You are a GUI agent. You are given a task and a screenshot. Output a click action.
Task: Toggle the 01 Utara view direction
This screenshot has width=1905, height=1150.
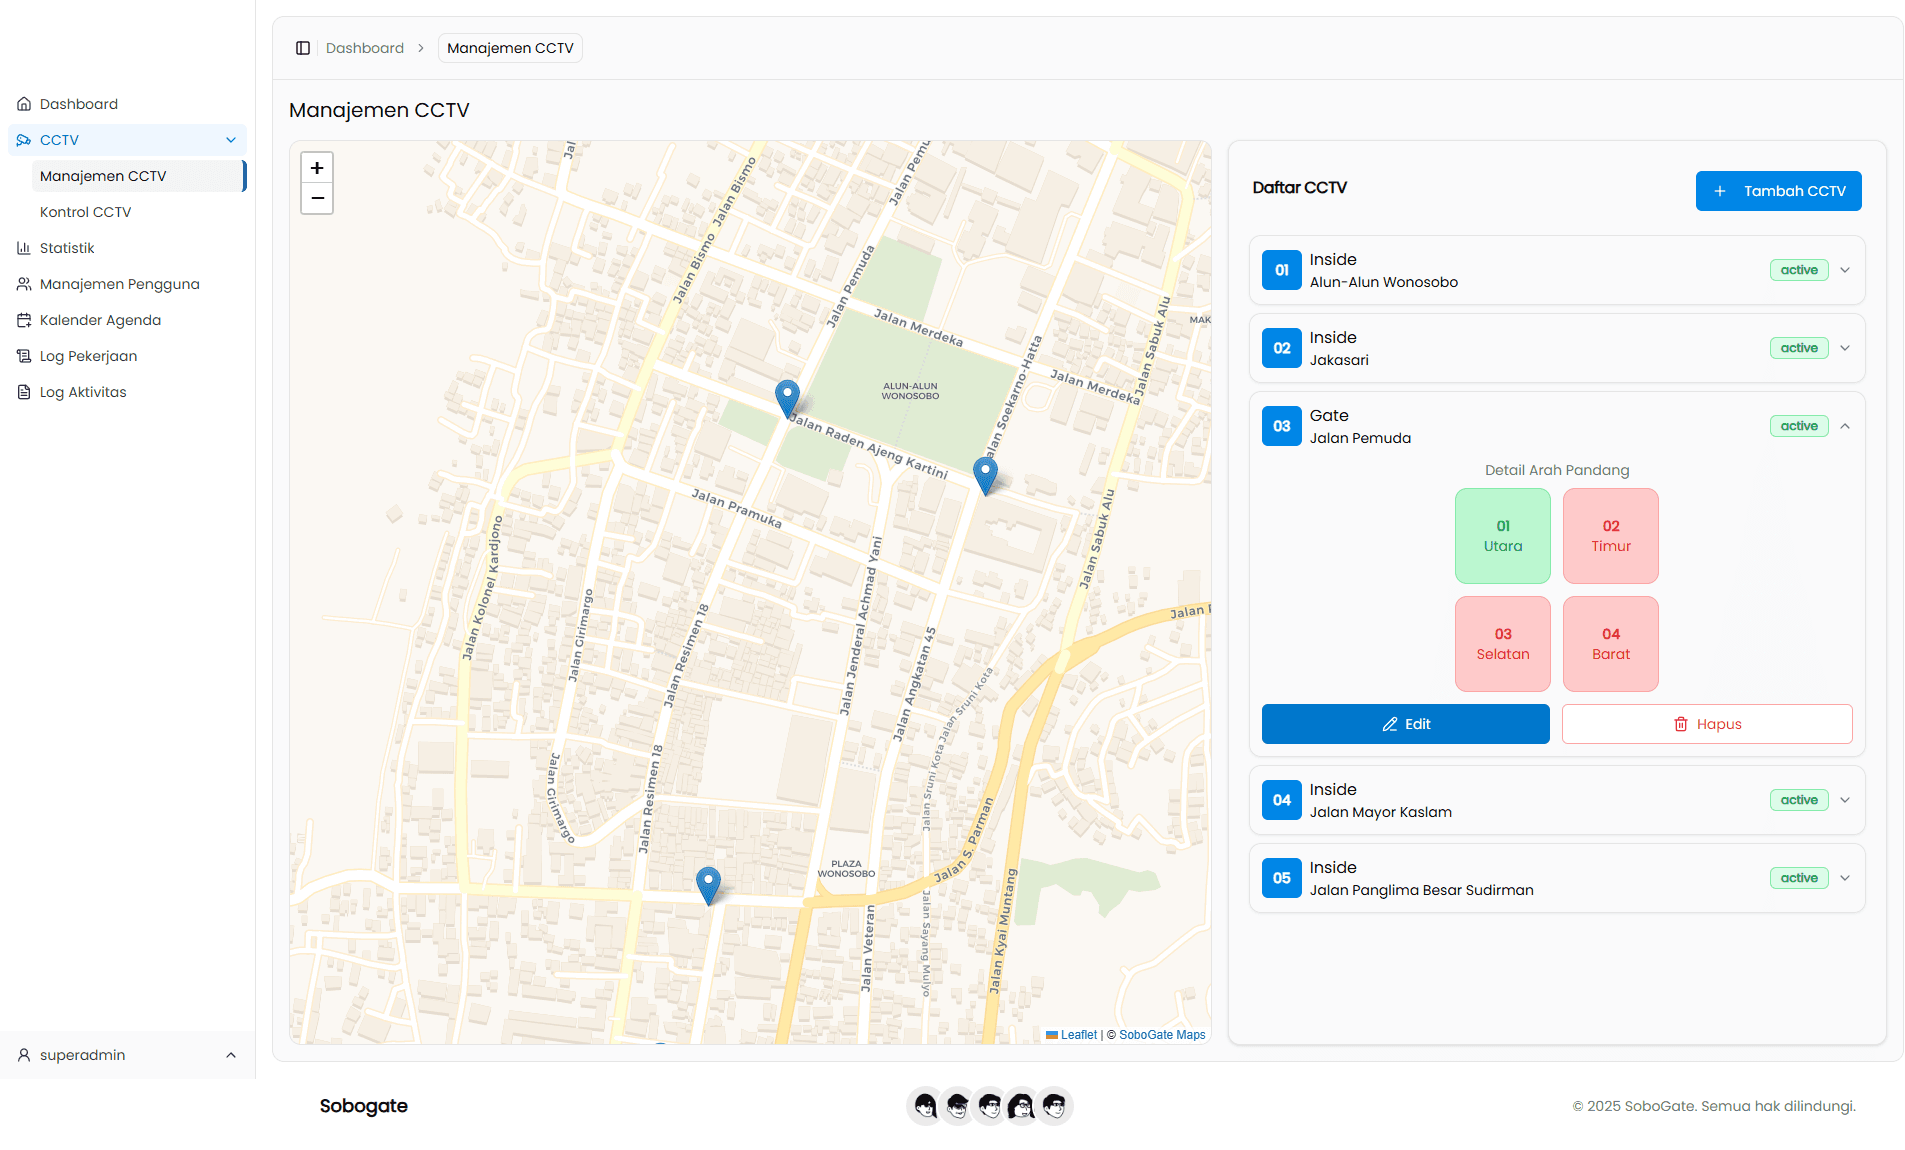(1502, 536)
